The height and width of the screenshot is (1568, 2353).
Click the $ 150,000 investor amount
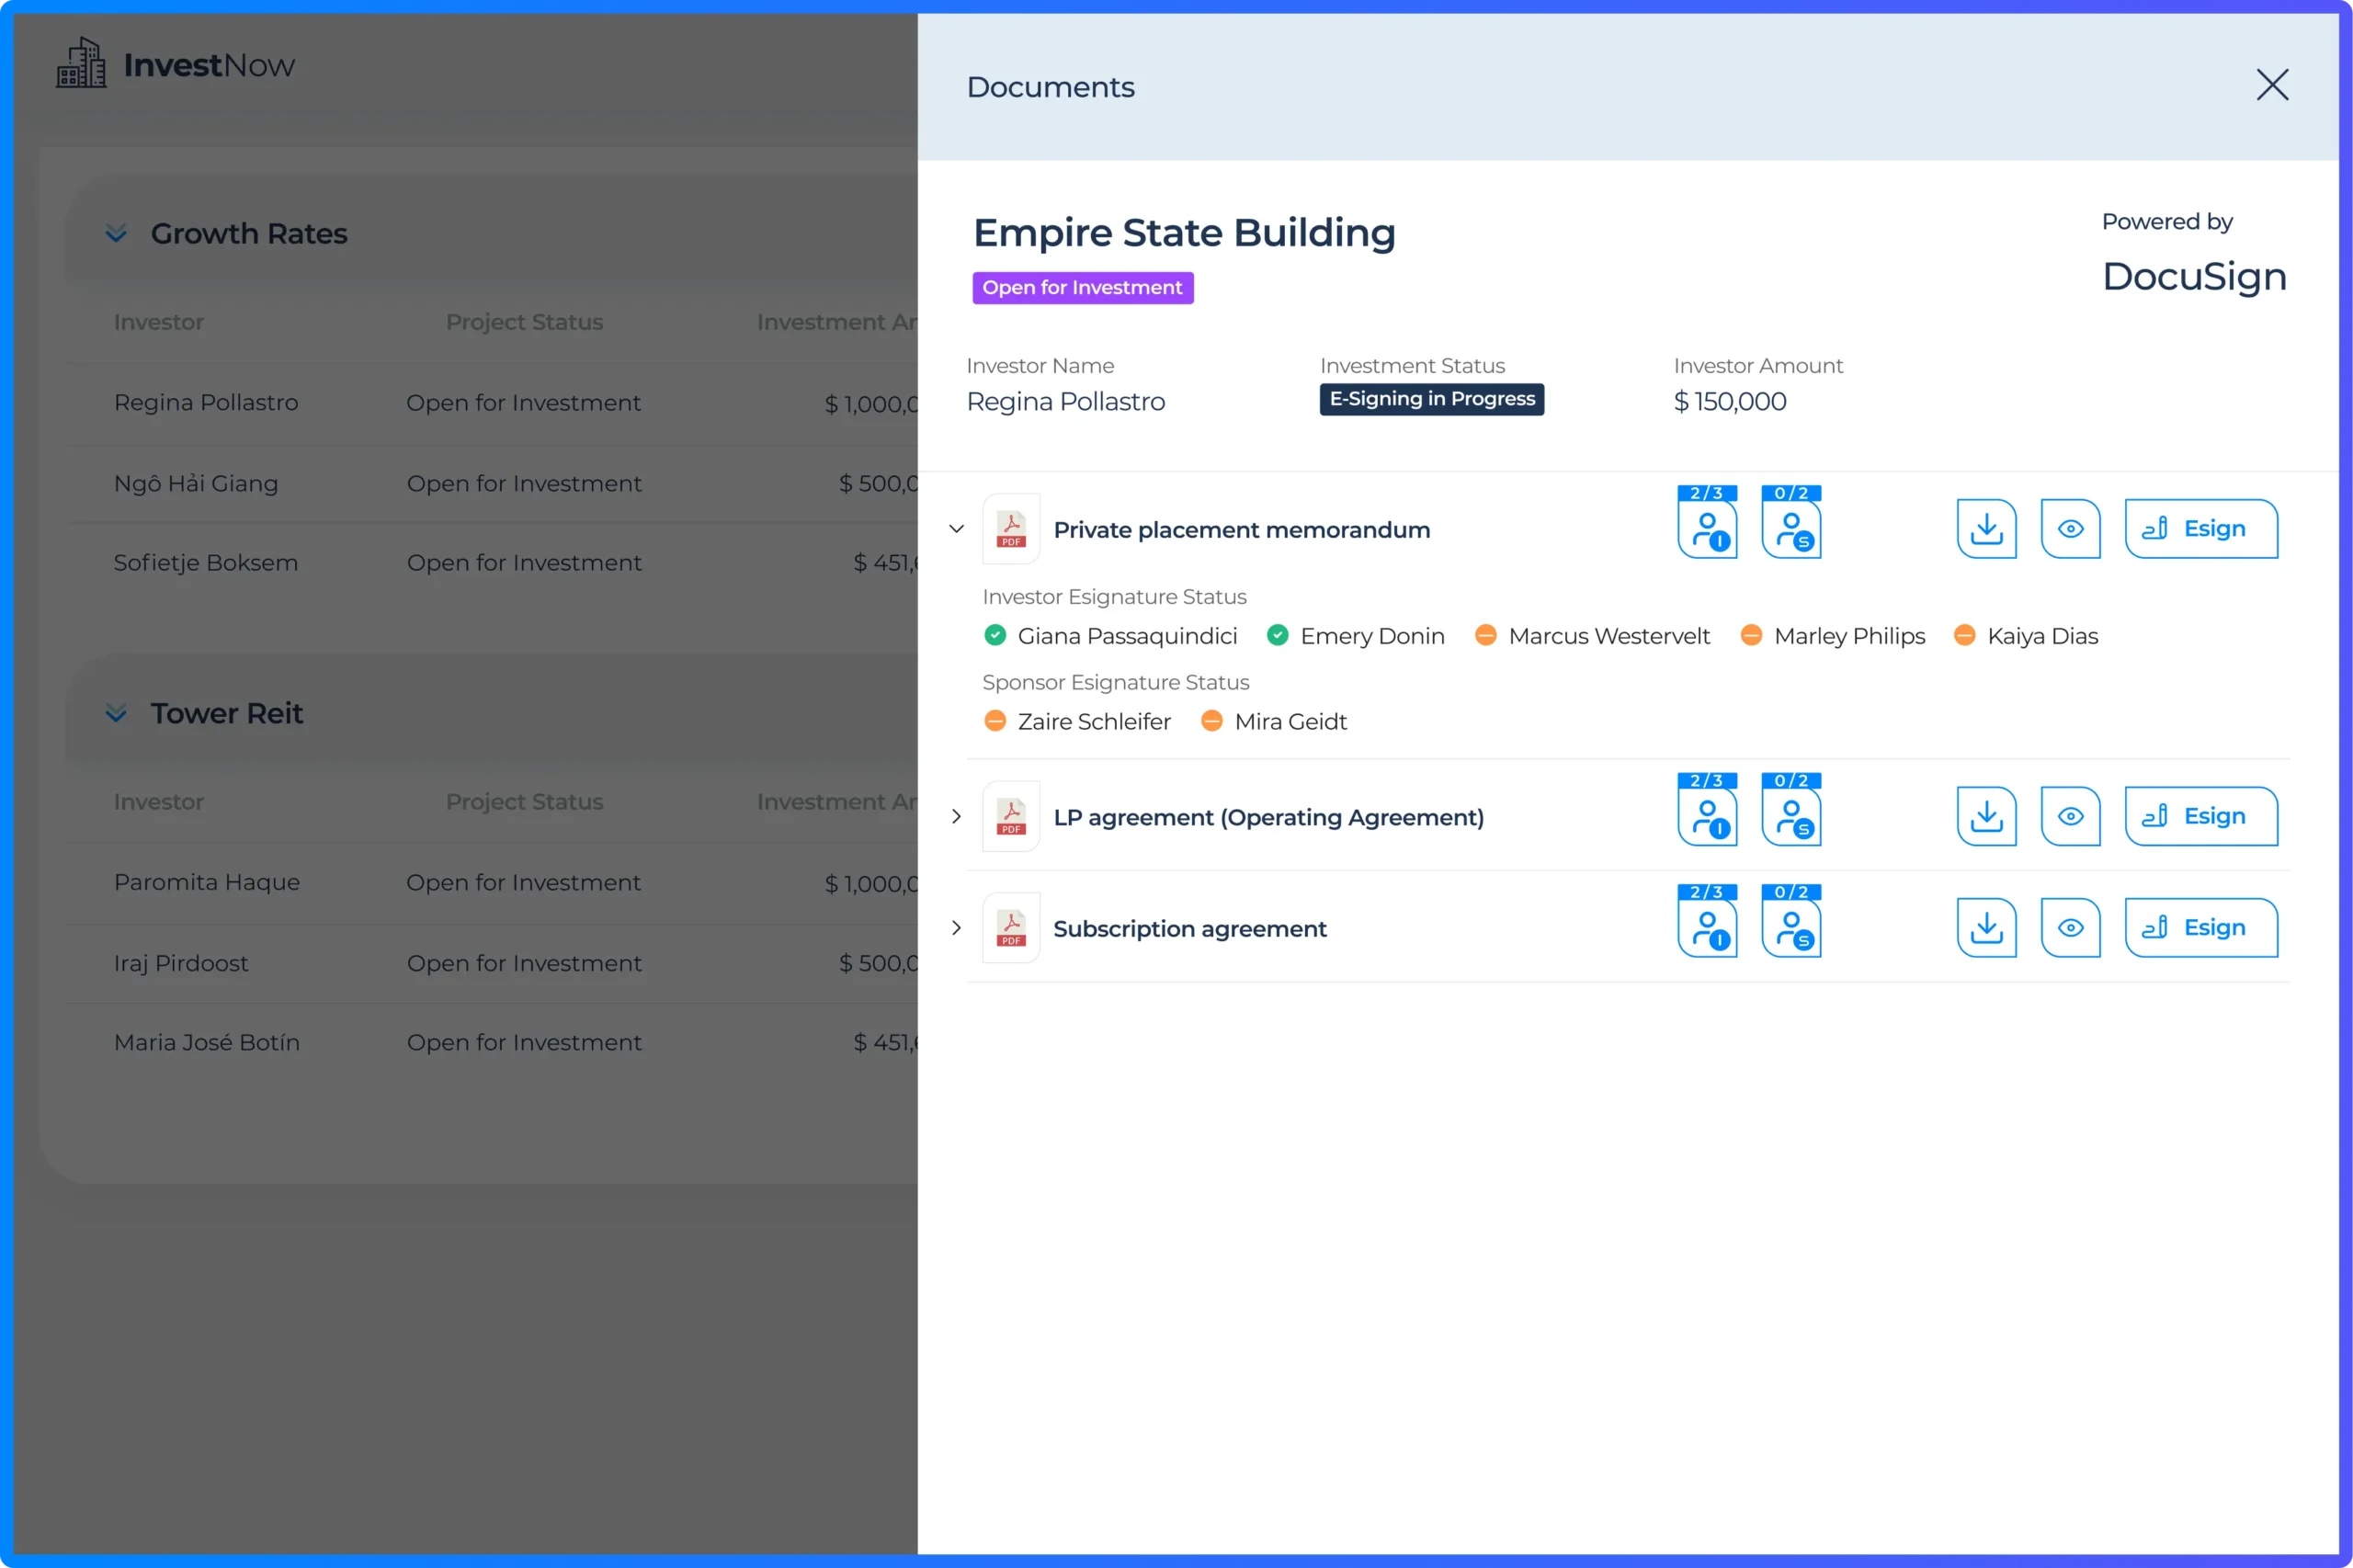(1730, 401)
